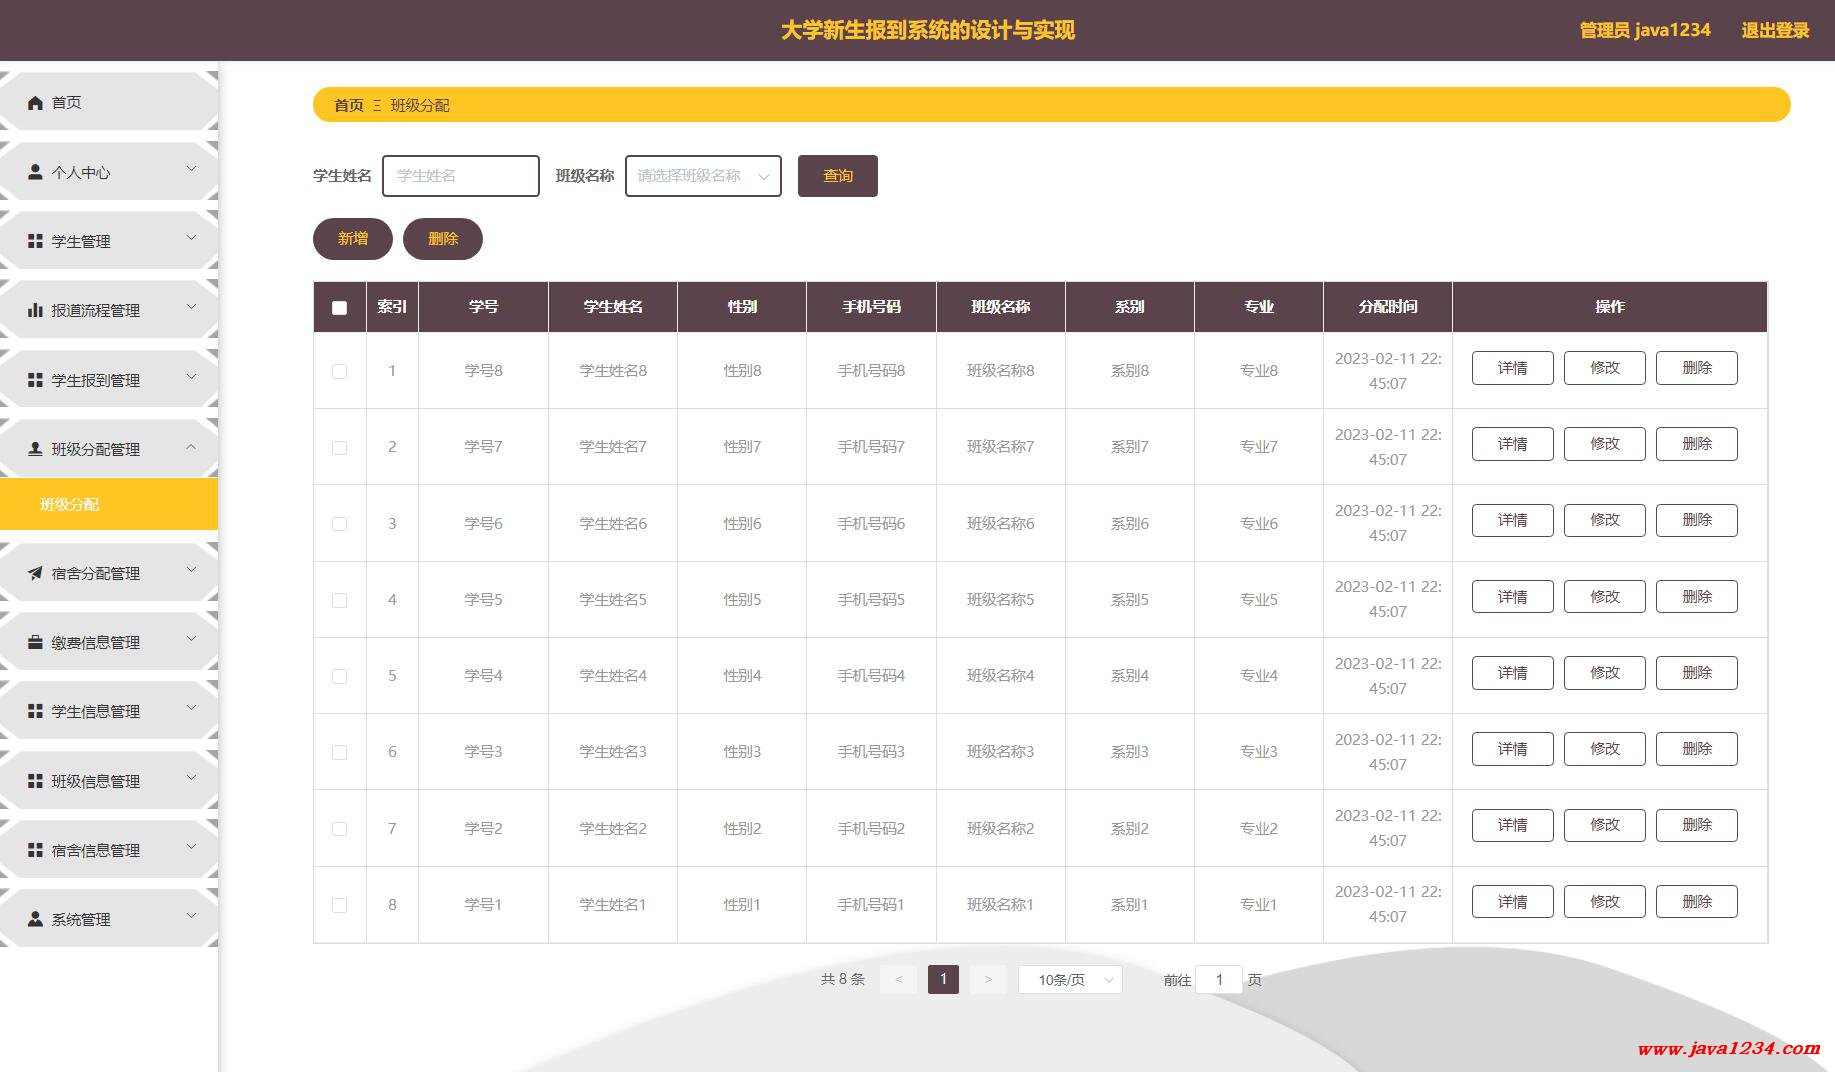Viewport: 1835px width, 1072px height.
Task: Open 详情 for the 学号8 row
Action: [1513, 368]
